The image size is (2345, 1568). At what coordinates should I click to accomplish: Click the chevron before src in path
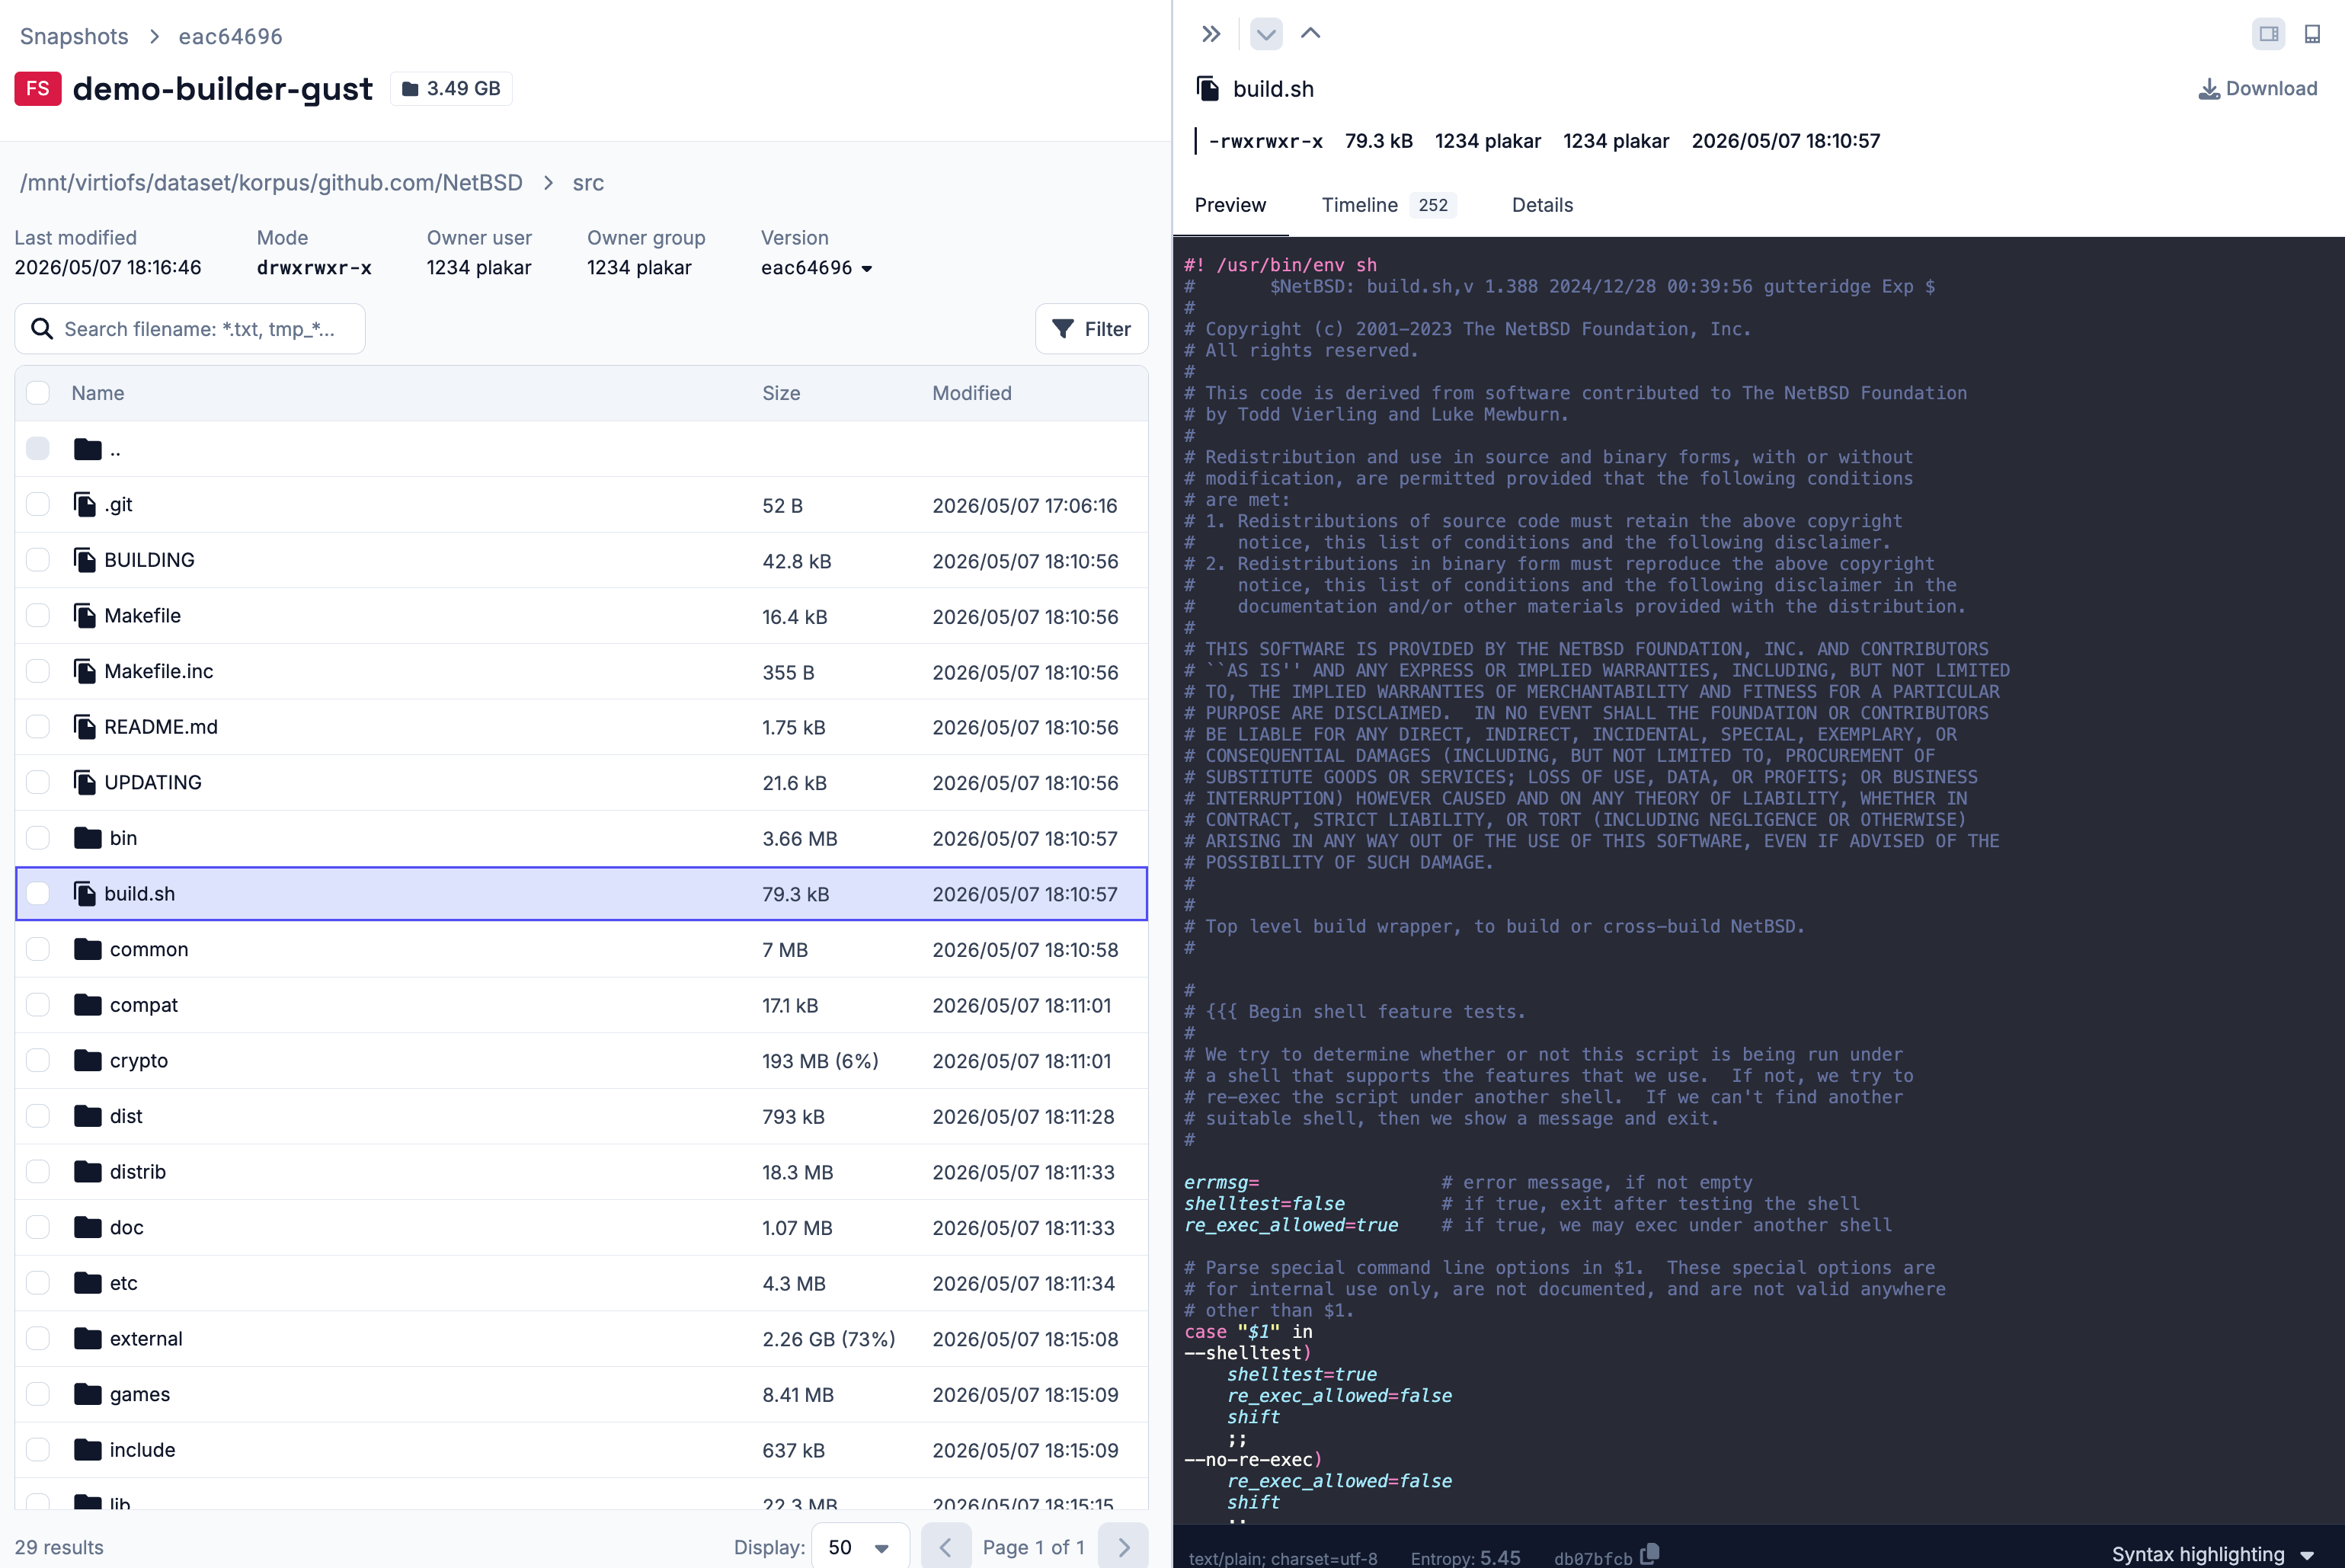point(548,183)
